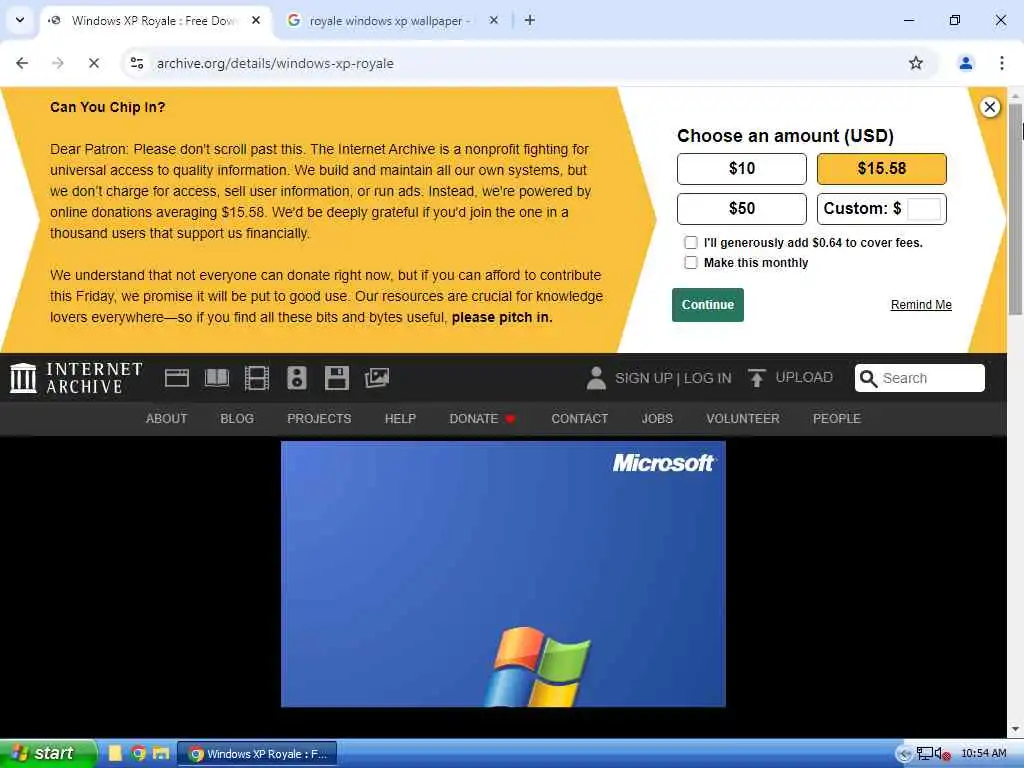Click the UPLOAD link
Screen dimensions: 1024x768
[804, 377]
